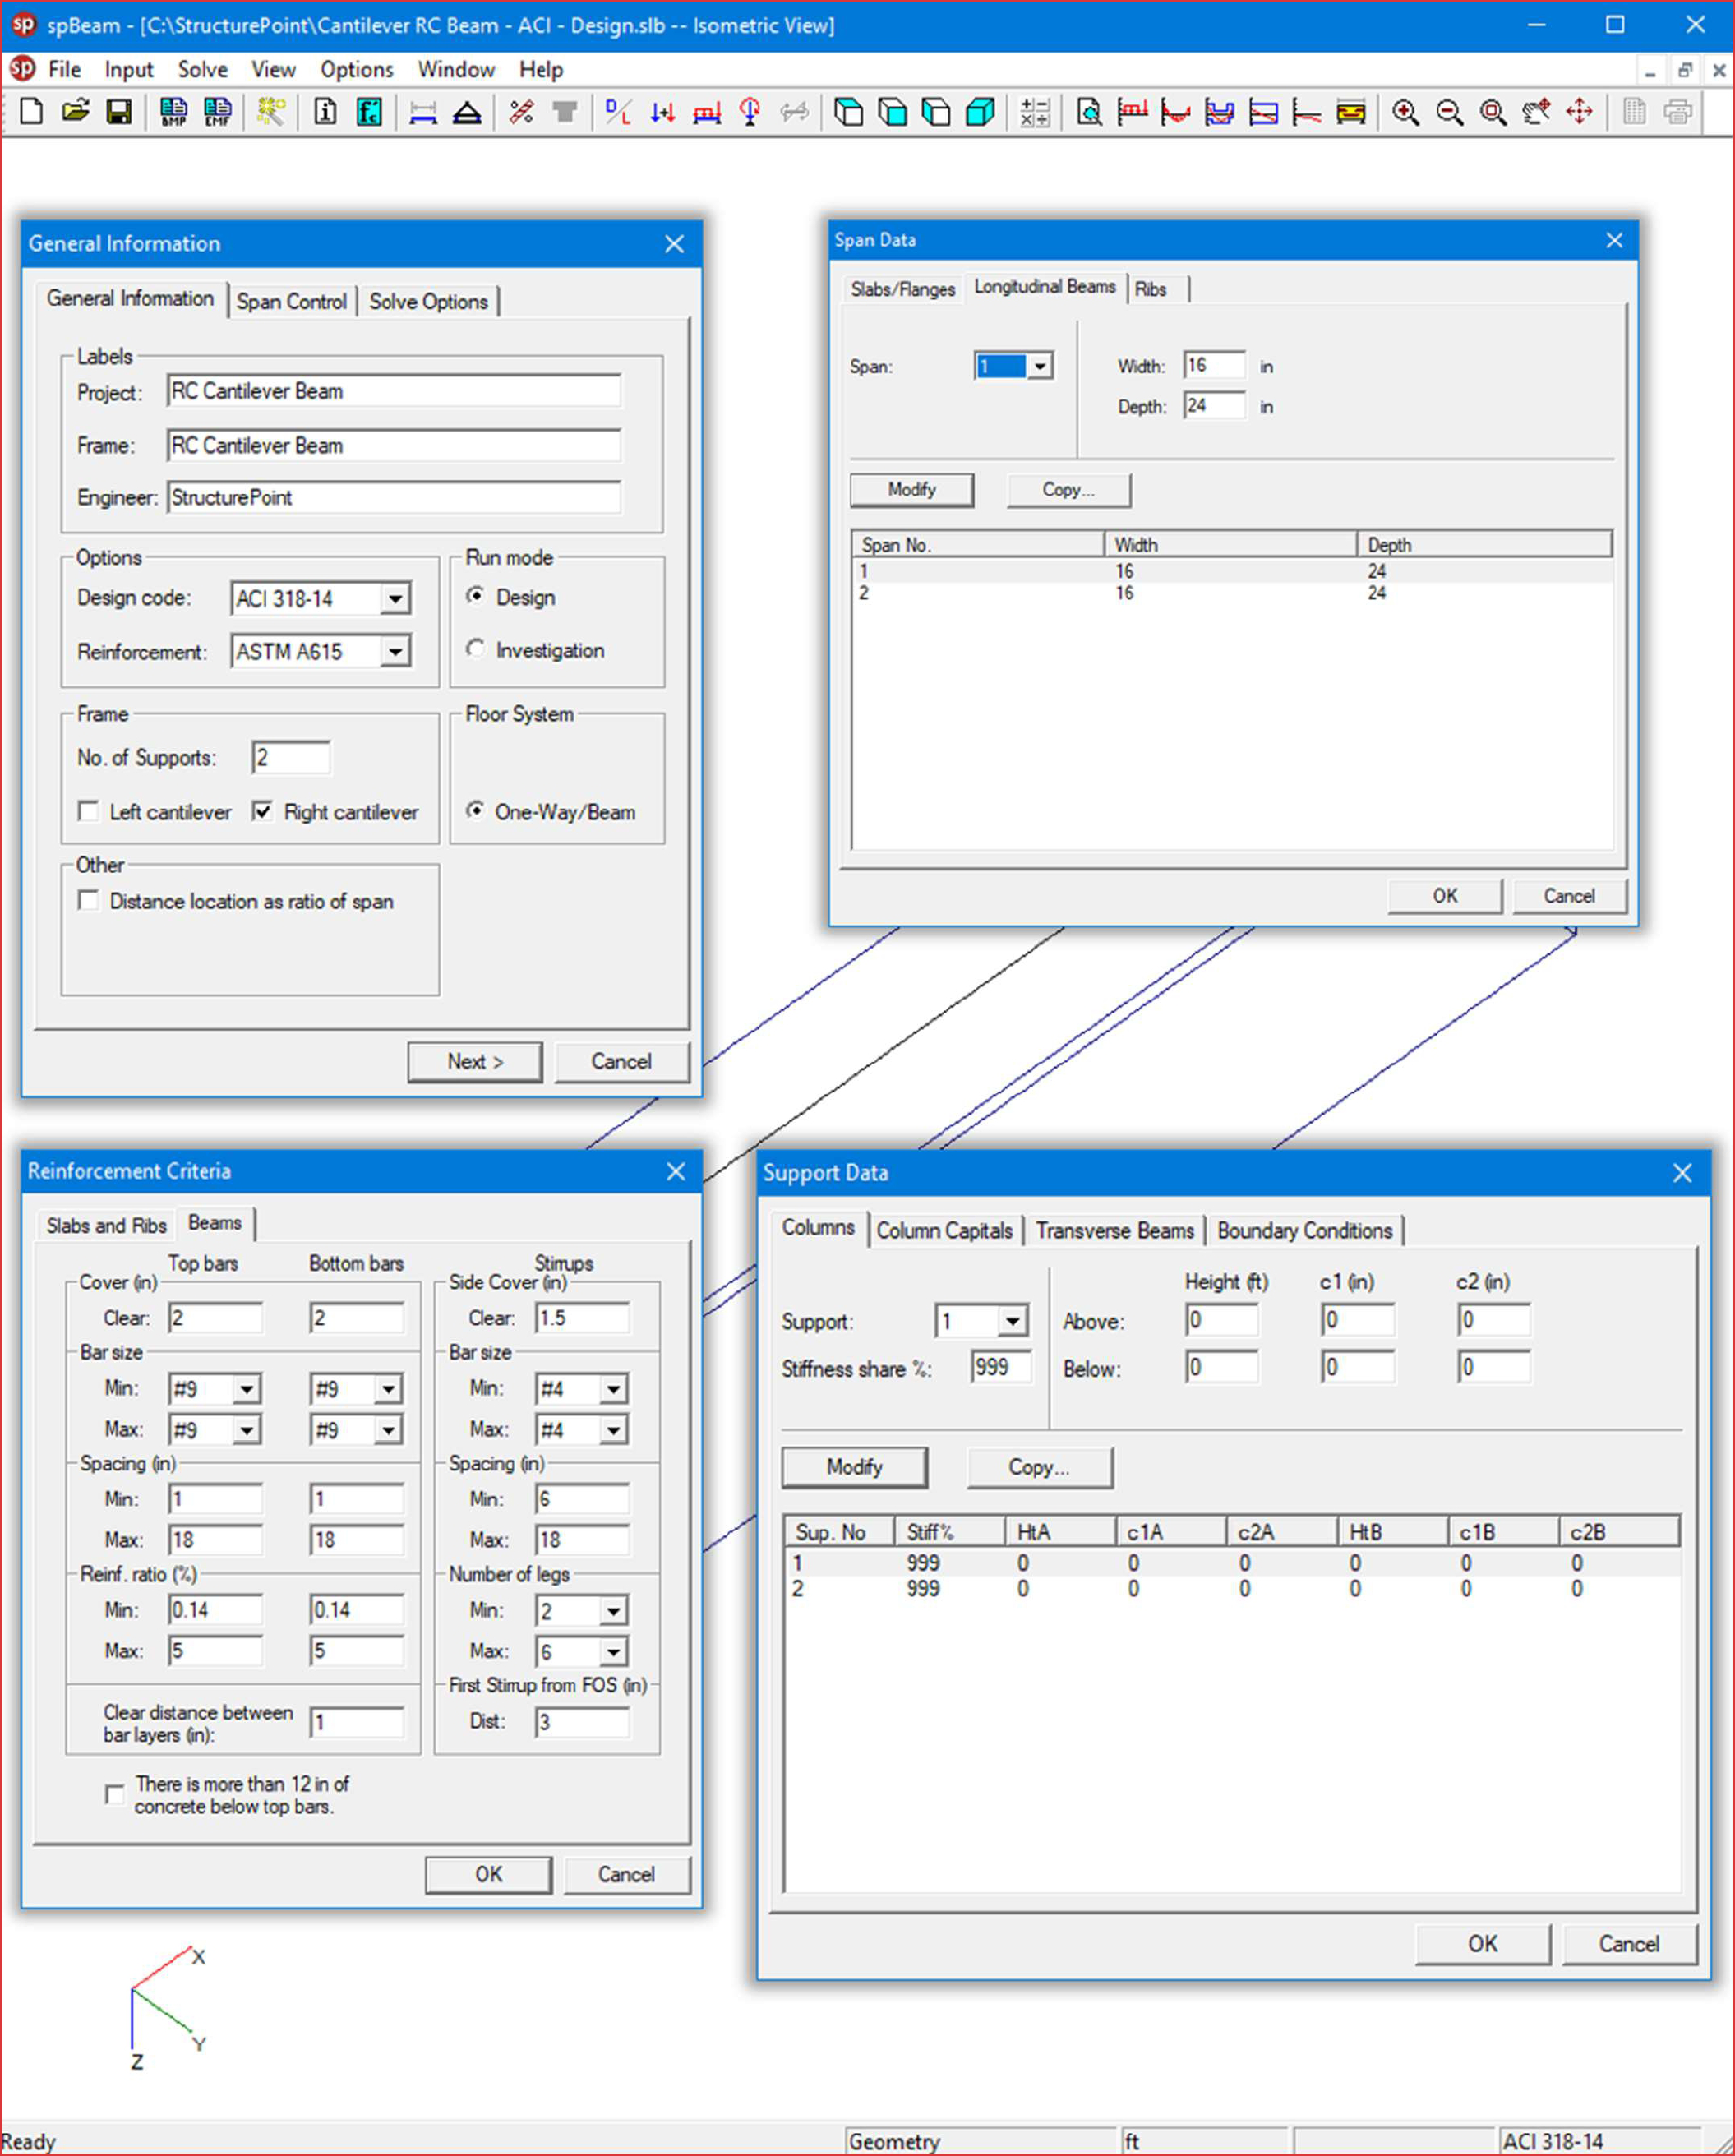This screenshot has height=2156, width=1735.
Task: Click the span dimension toolbar icon
Action: (423, 111)
